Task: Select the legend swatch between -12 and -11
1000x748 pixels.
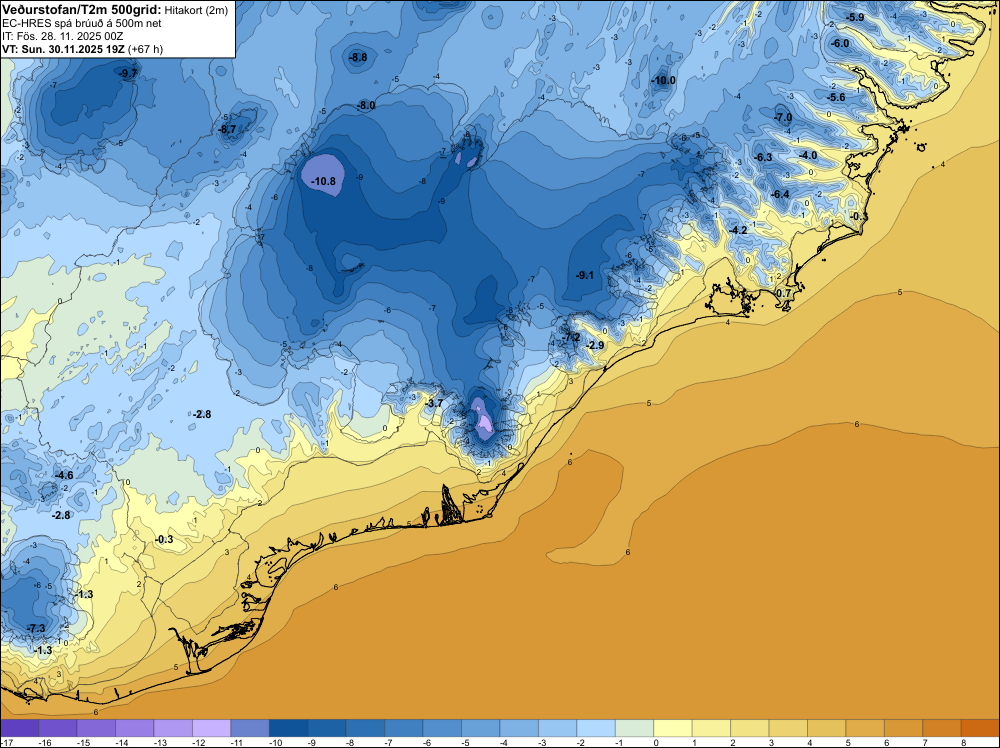Action: pyautogui.click(x=211, y=728)
